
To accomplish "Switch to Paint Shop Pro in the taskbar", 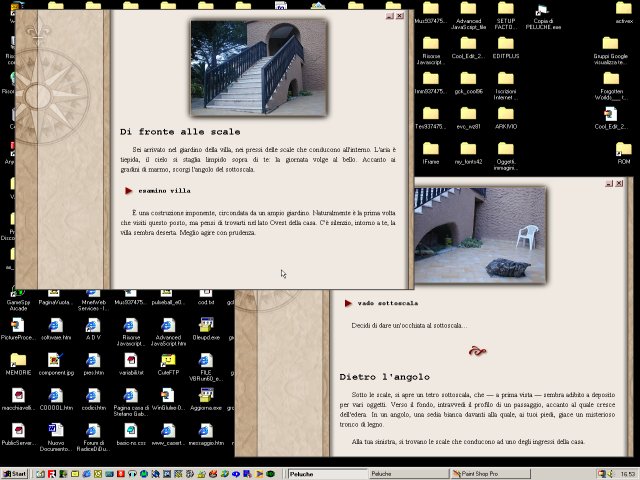I will tap(490, 474).
